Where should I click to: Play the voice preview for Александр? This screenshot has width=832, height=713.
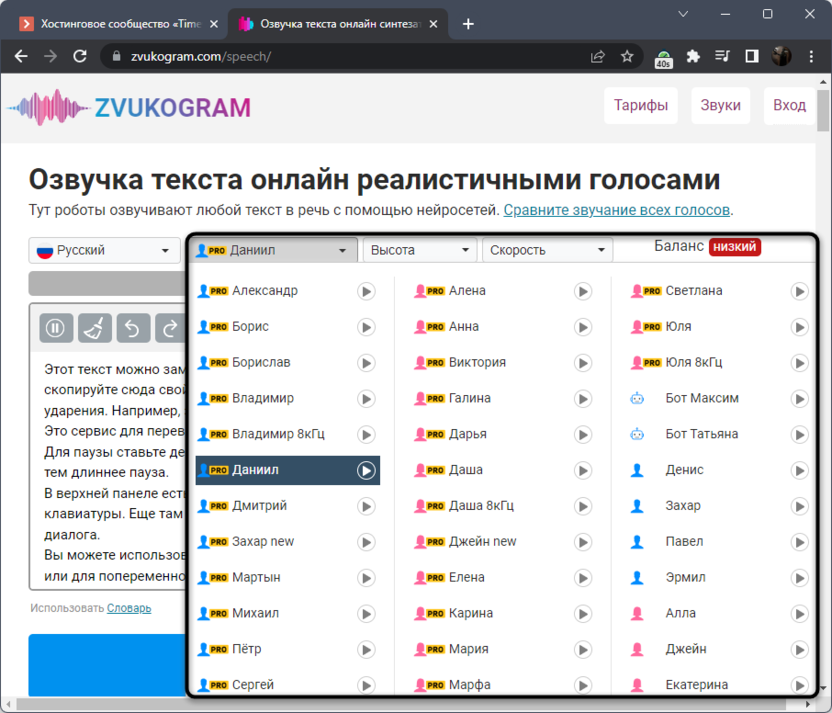click(x=367, y=291)
